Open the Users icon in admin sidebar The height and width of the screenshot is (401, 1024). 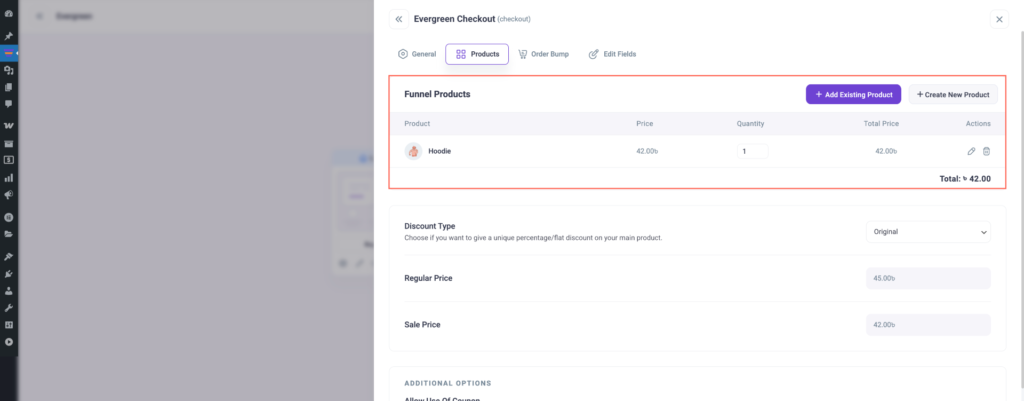(x=8, y=291)
